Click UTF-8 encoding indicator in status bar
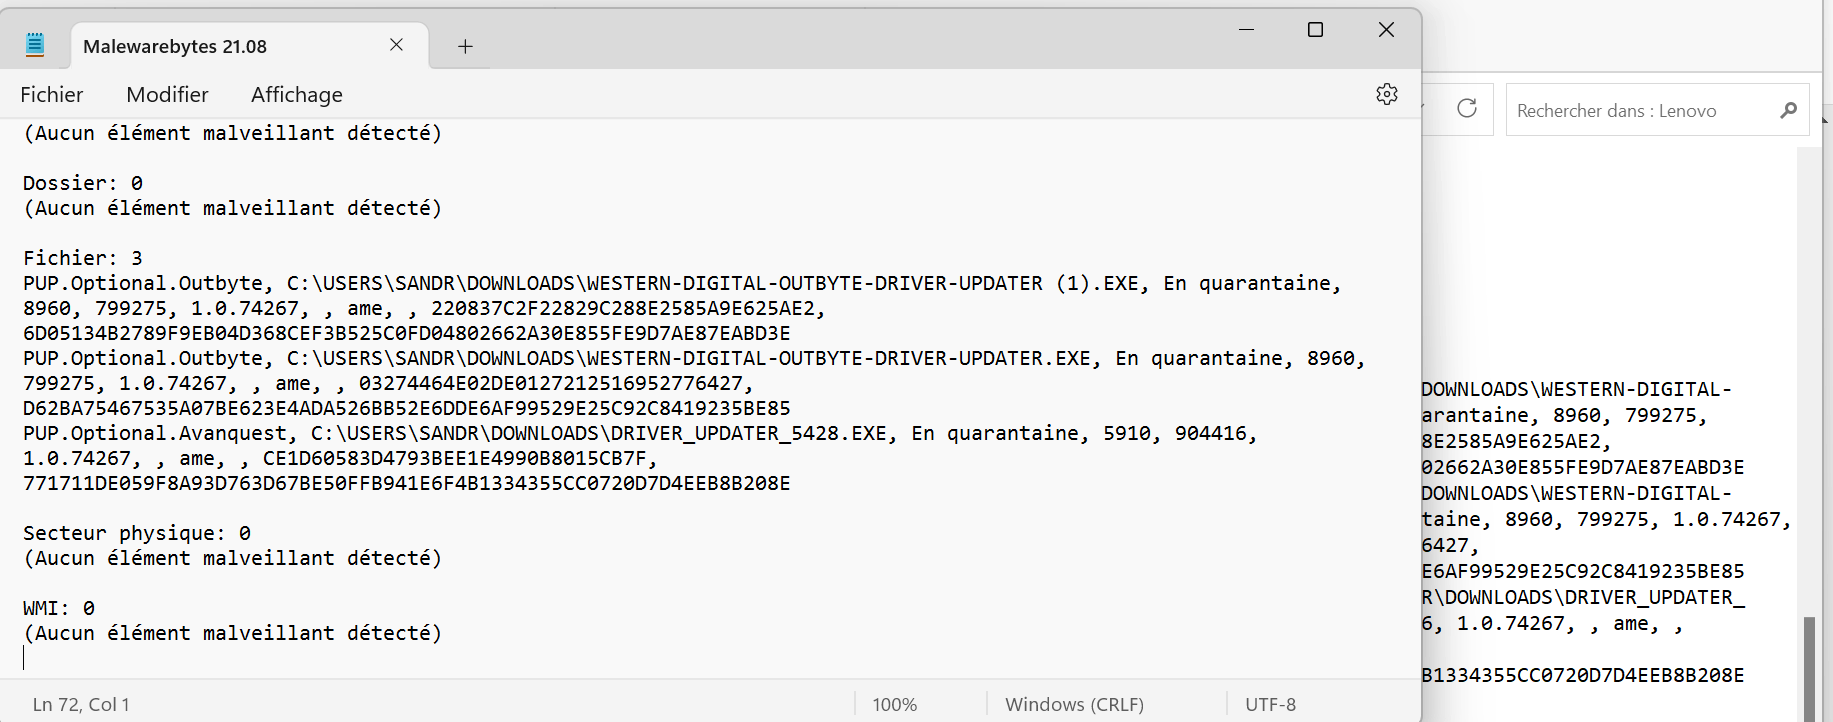The image size is (1833, 722). [1270, 704]
